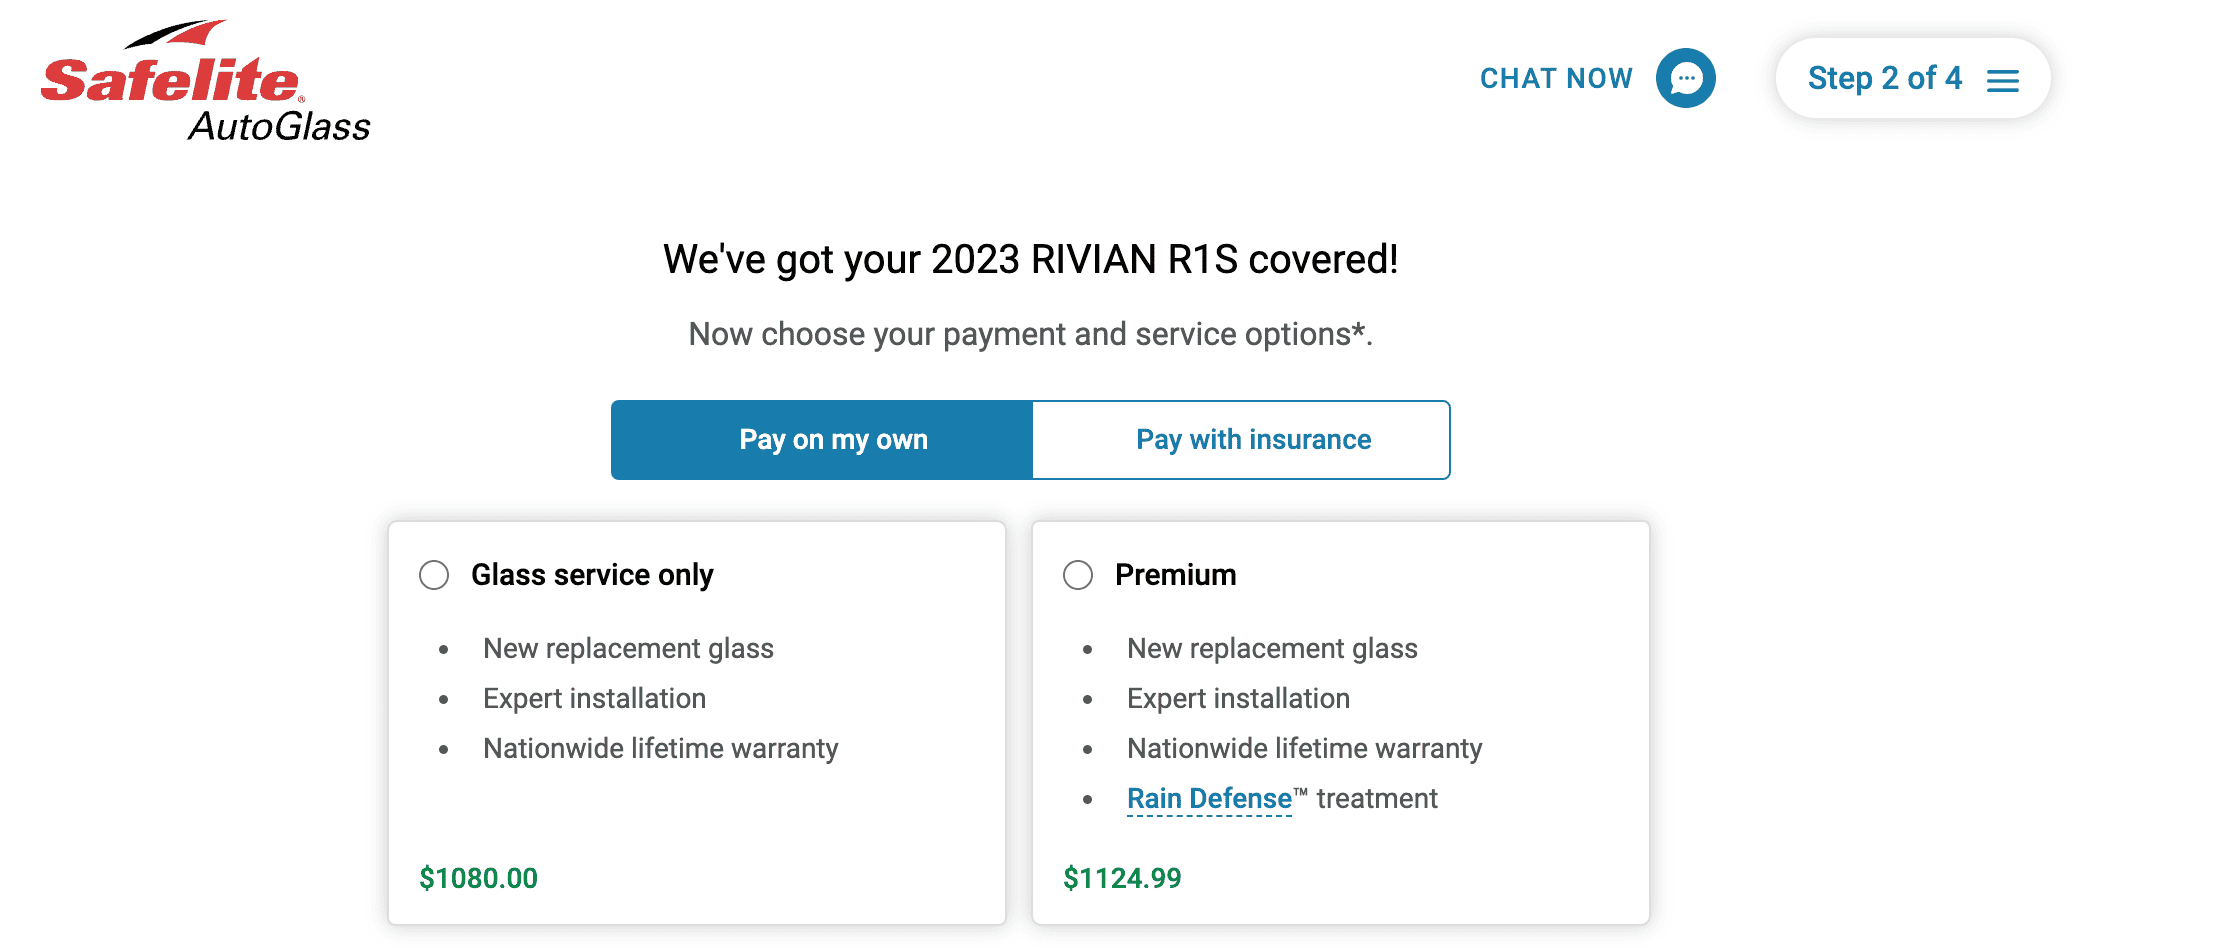Switch to Pay on my own tab

822,440
